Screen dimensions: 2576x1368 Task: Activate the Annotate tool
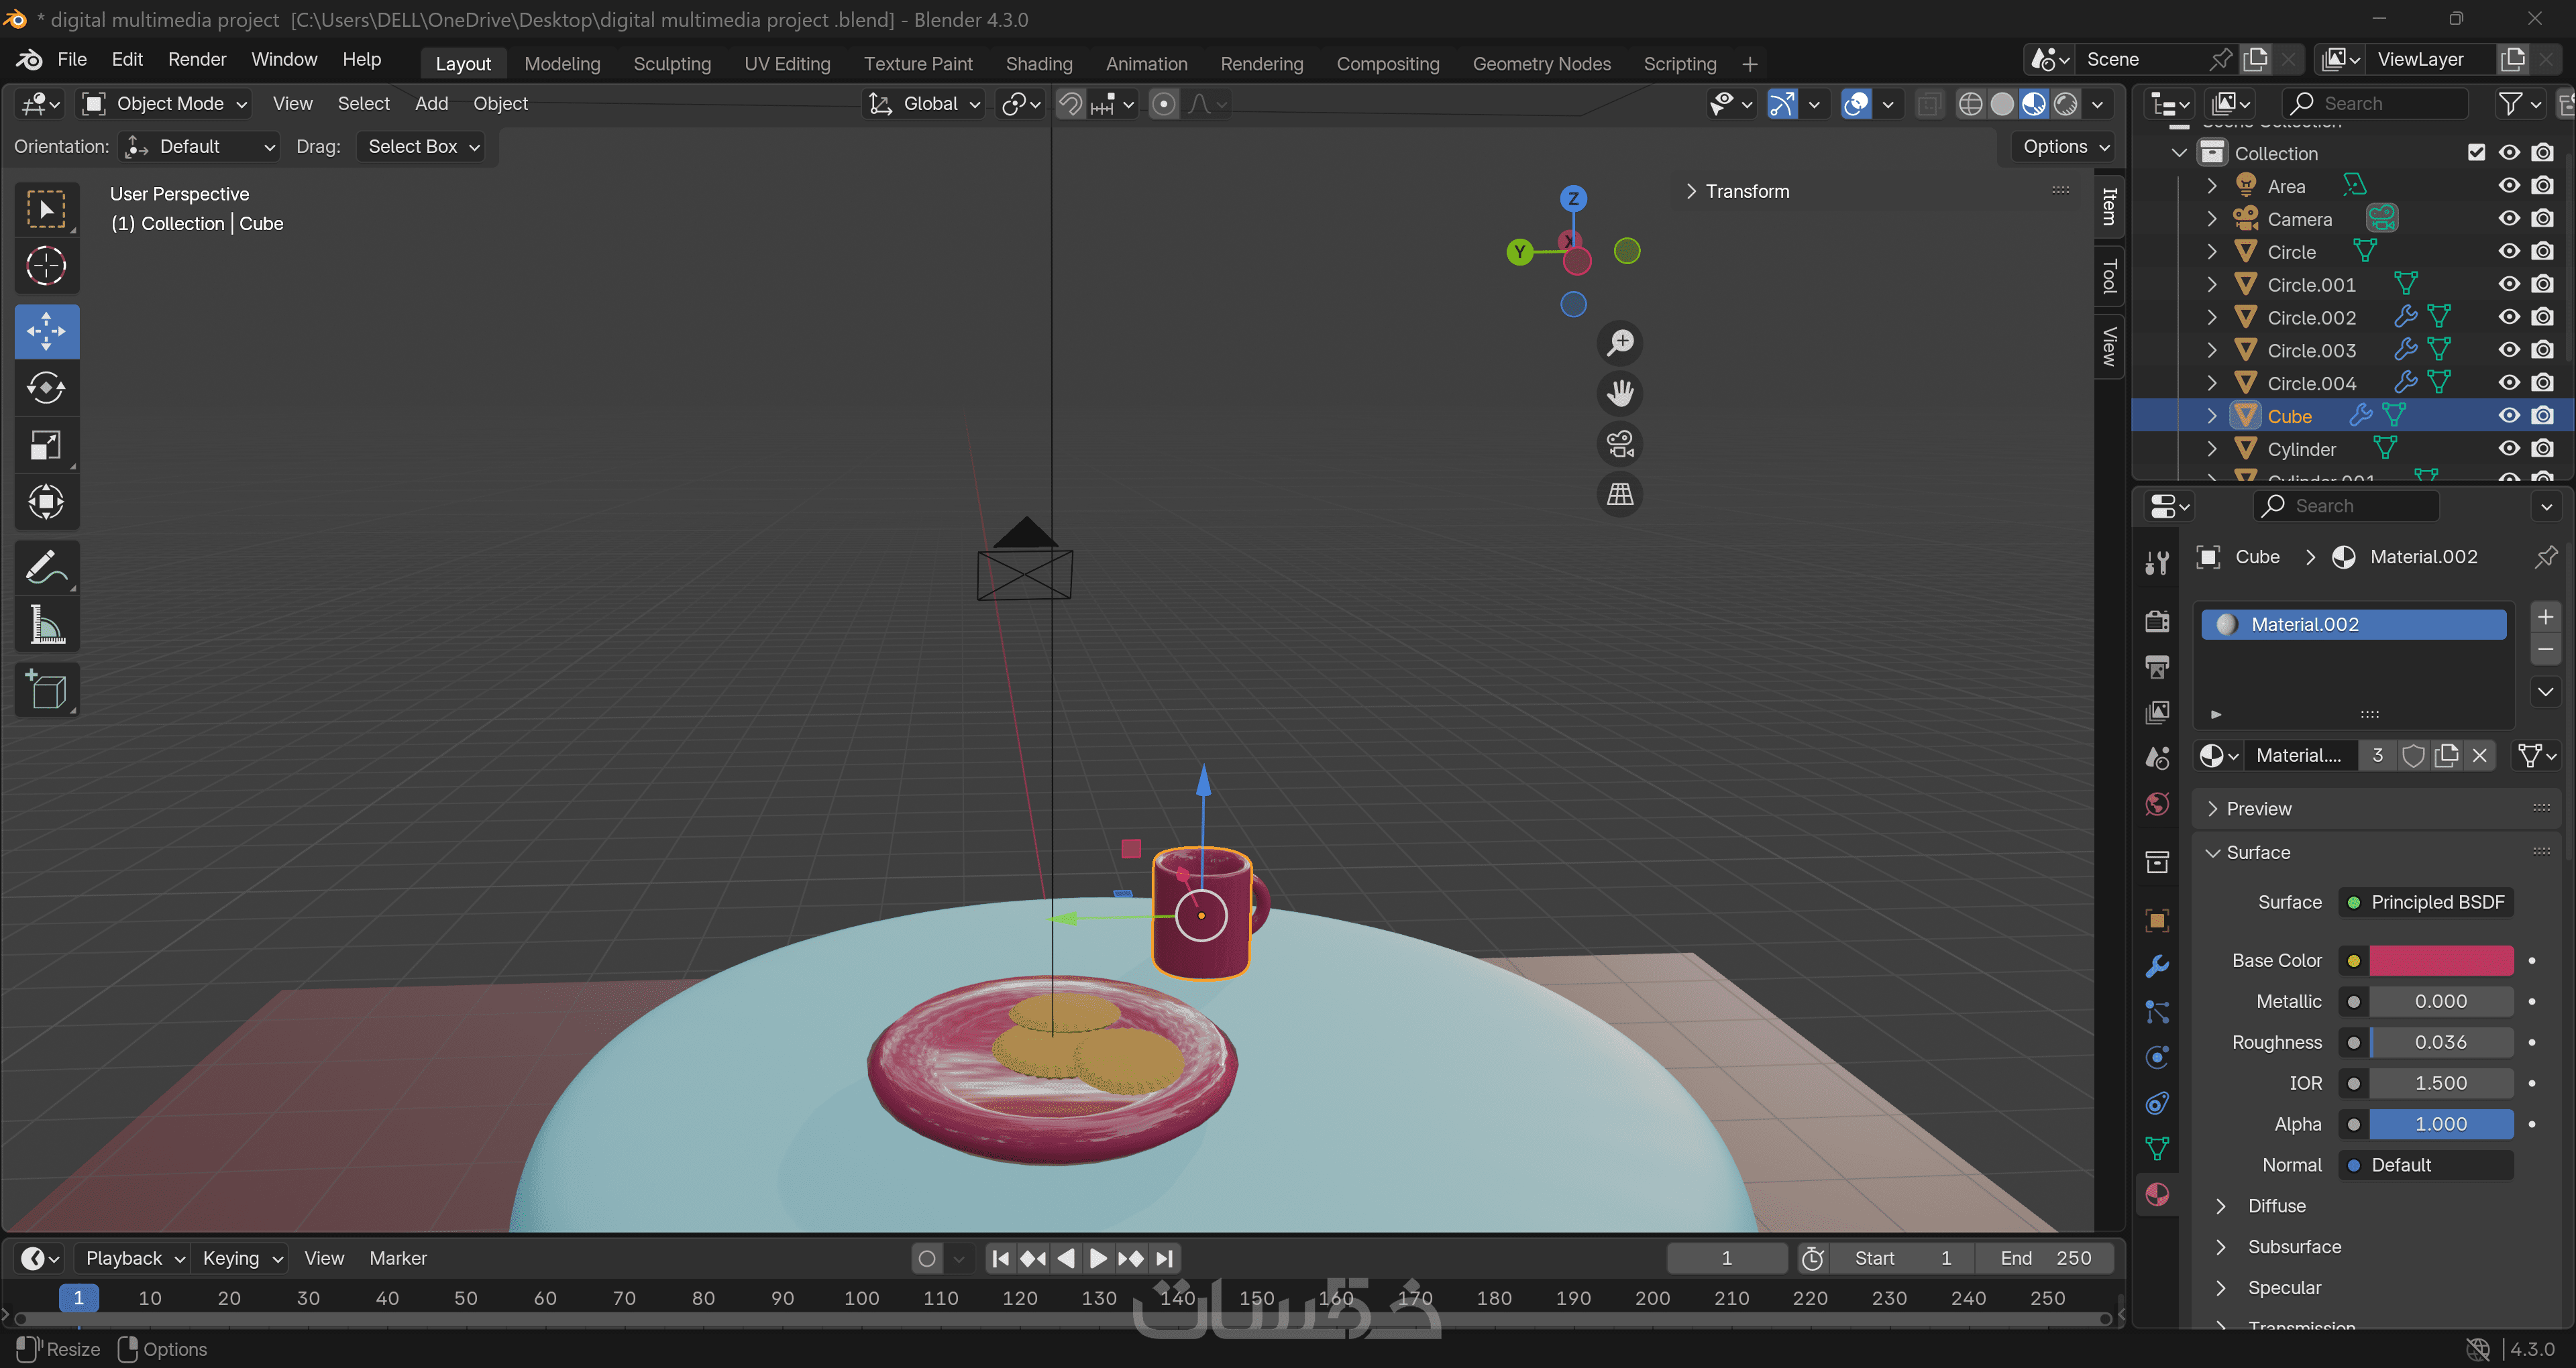click(x=46, y=568)
